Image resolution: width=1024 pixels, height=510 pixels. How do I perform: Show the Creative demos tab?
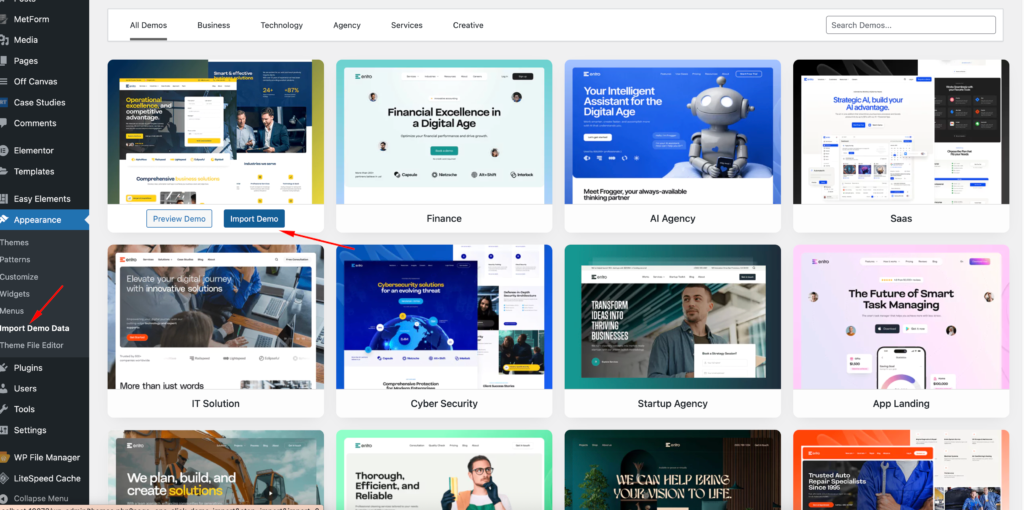[467, 25]
